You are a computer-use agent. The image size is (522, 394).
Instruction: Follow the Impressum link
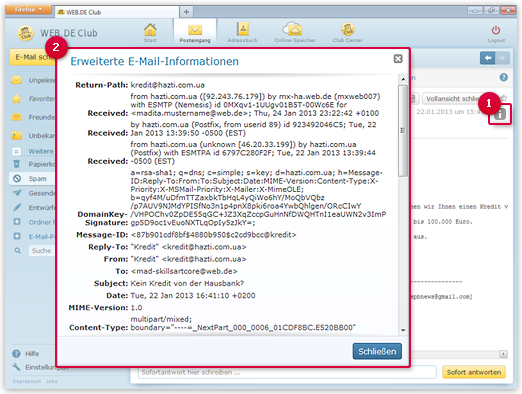pos(27,381)
